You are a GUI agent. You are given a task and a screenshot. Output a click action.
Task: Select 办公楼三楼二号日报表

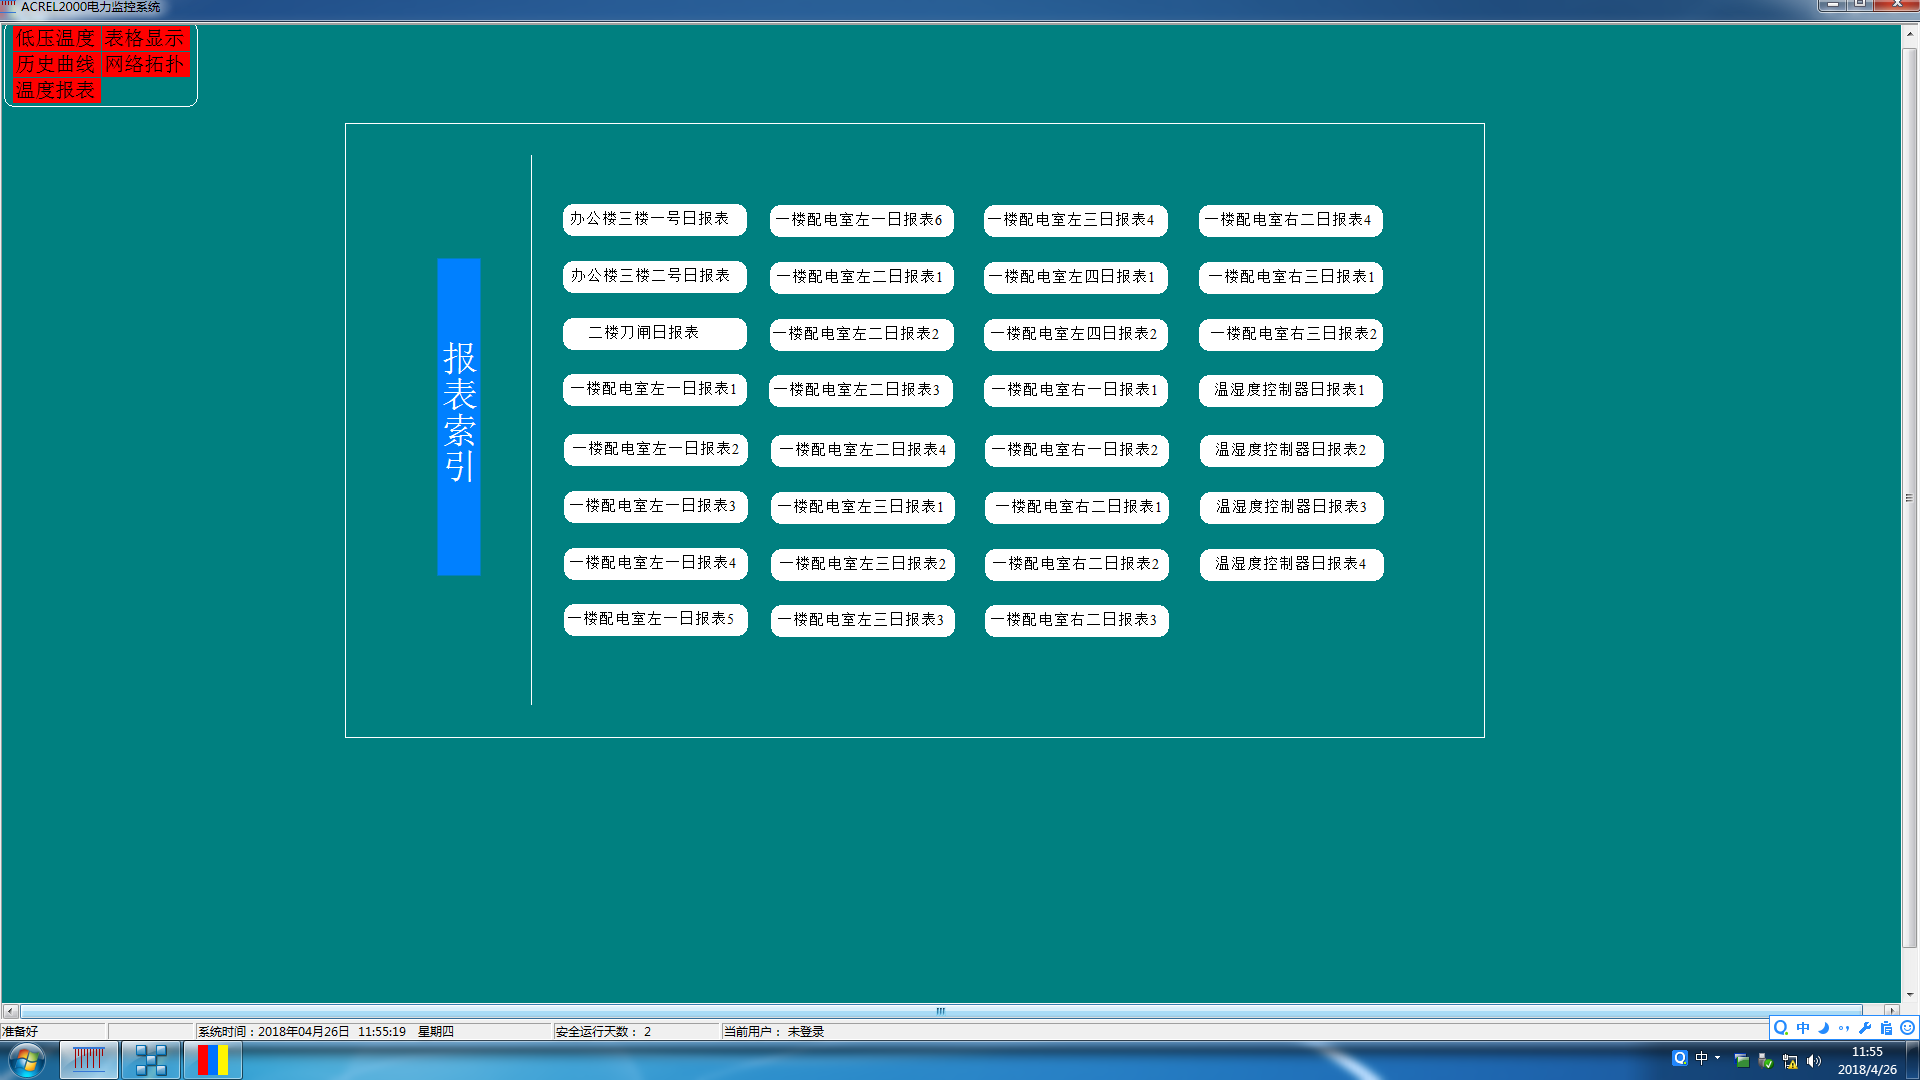(x=650, y=276)
